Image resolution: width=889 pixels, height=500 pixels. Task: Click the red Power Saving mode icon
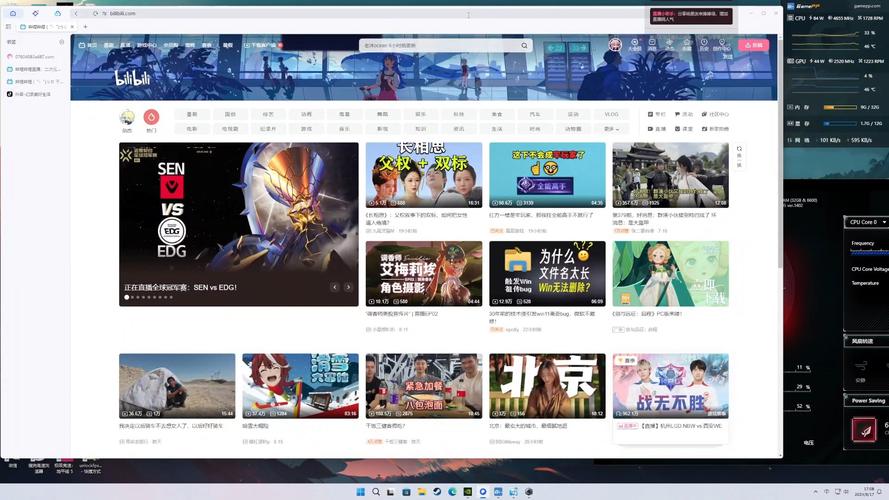[864, 429]
